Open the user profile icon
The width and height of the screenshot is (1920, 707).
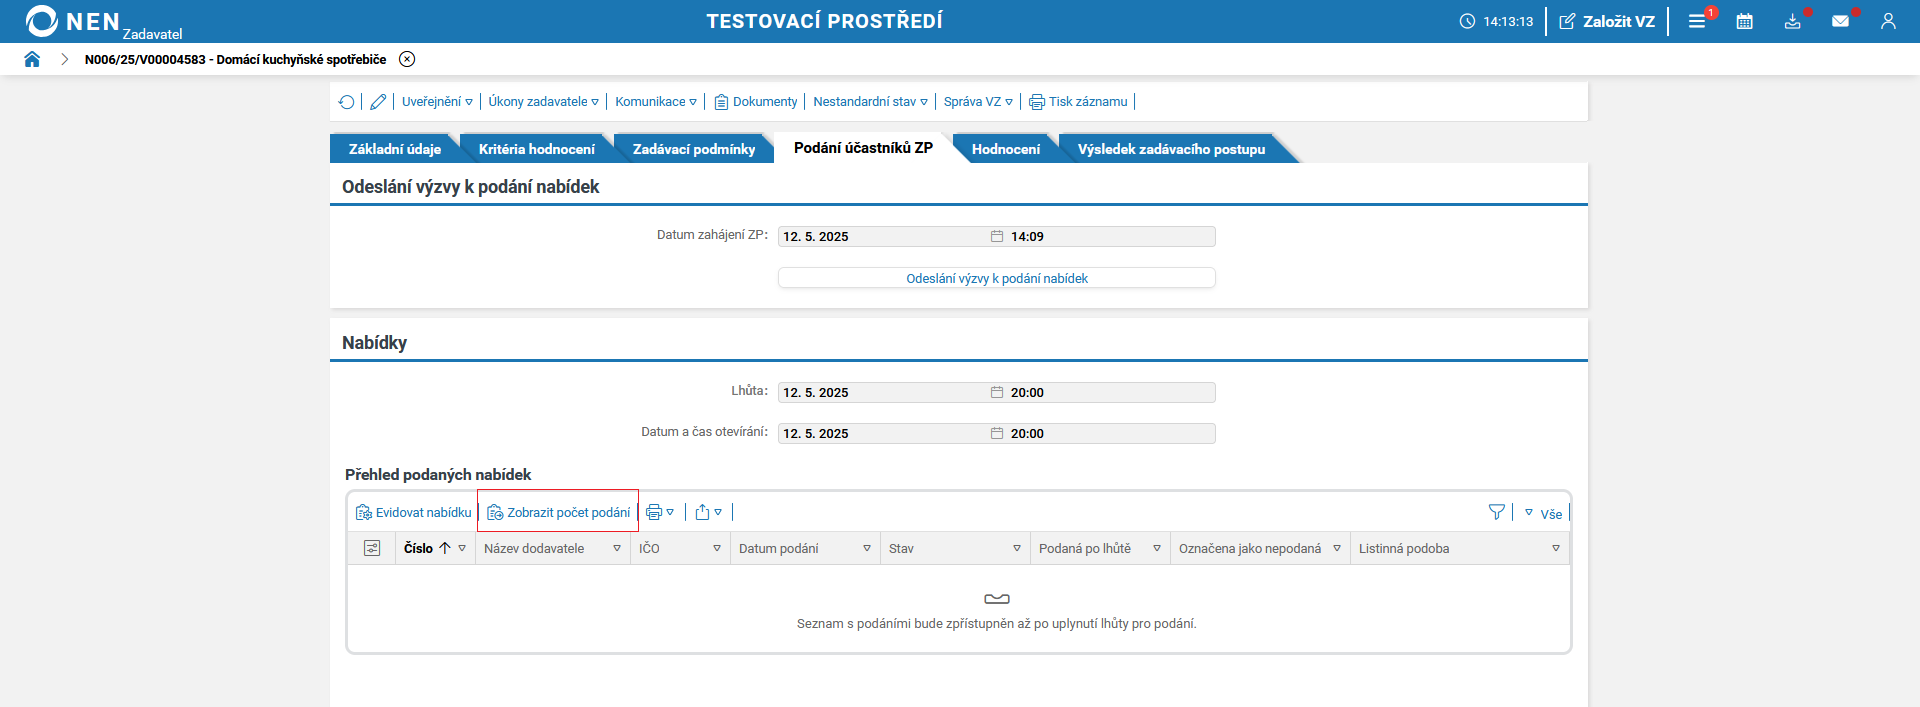coord(1888,21)
